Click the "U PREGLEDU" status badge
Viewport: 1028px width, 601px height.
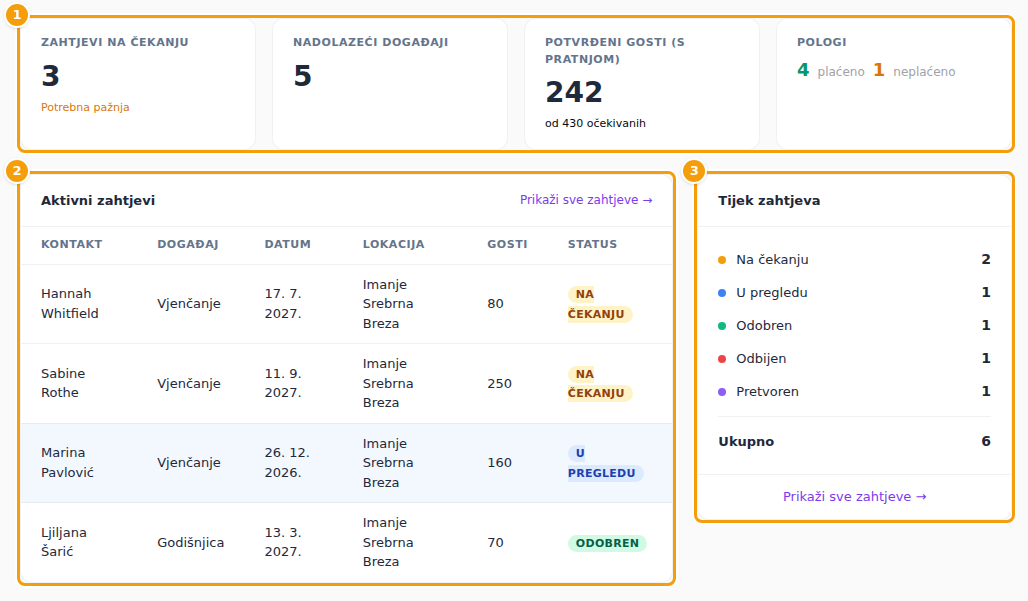(x=604, y=463)
